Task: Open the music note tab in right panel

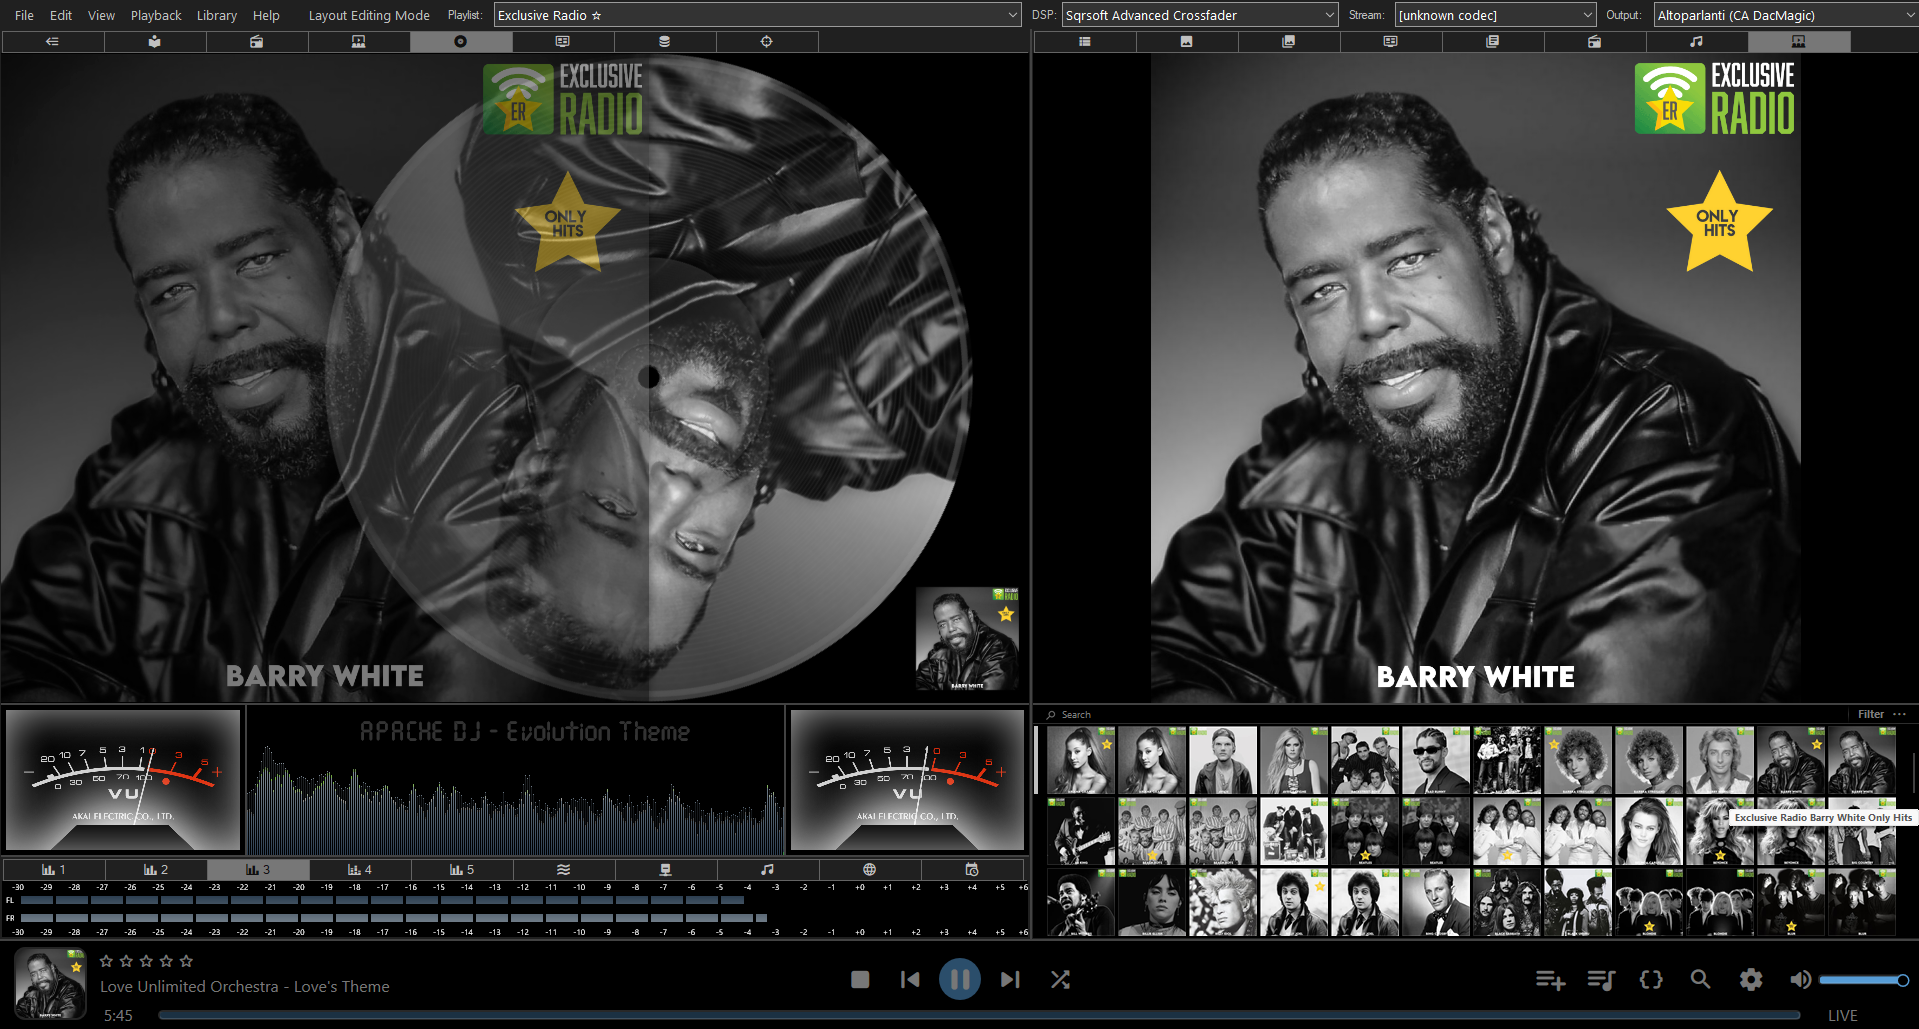Action: [x=1697, y=41]
